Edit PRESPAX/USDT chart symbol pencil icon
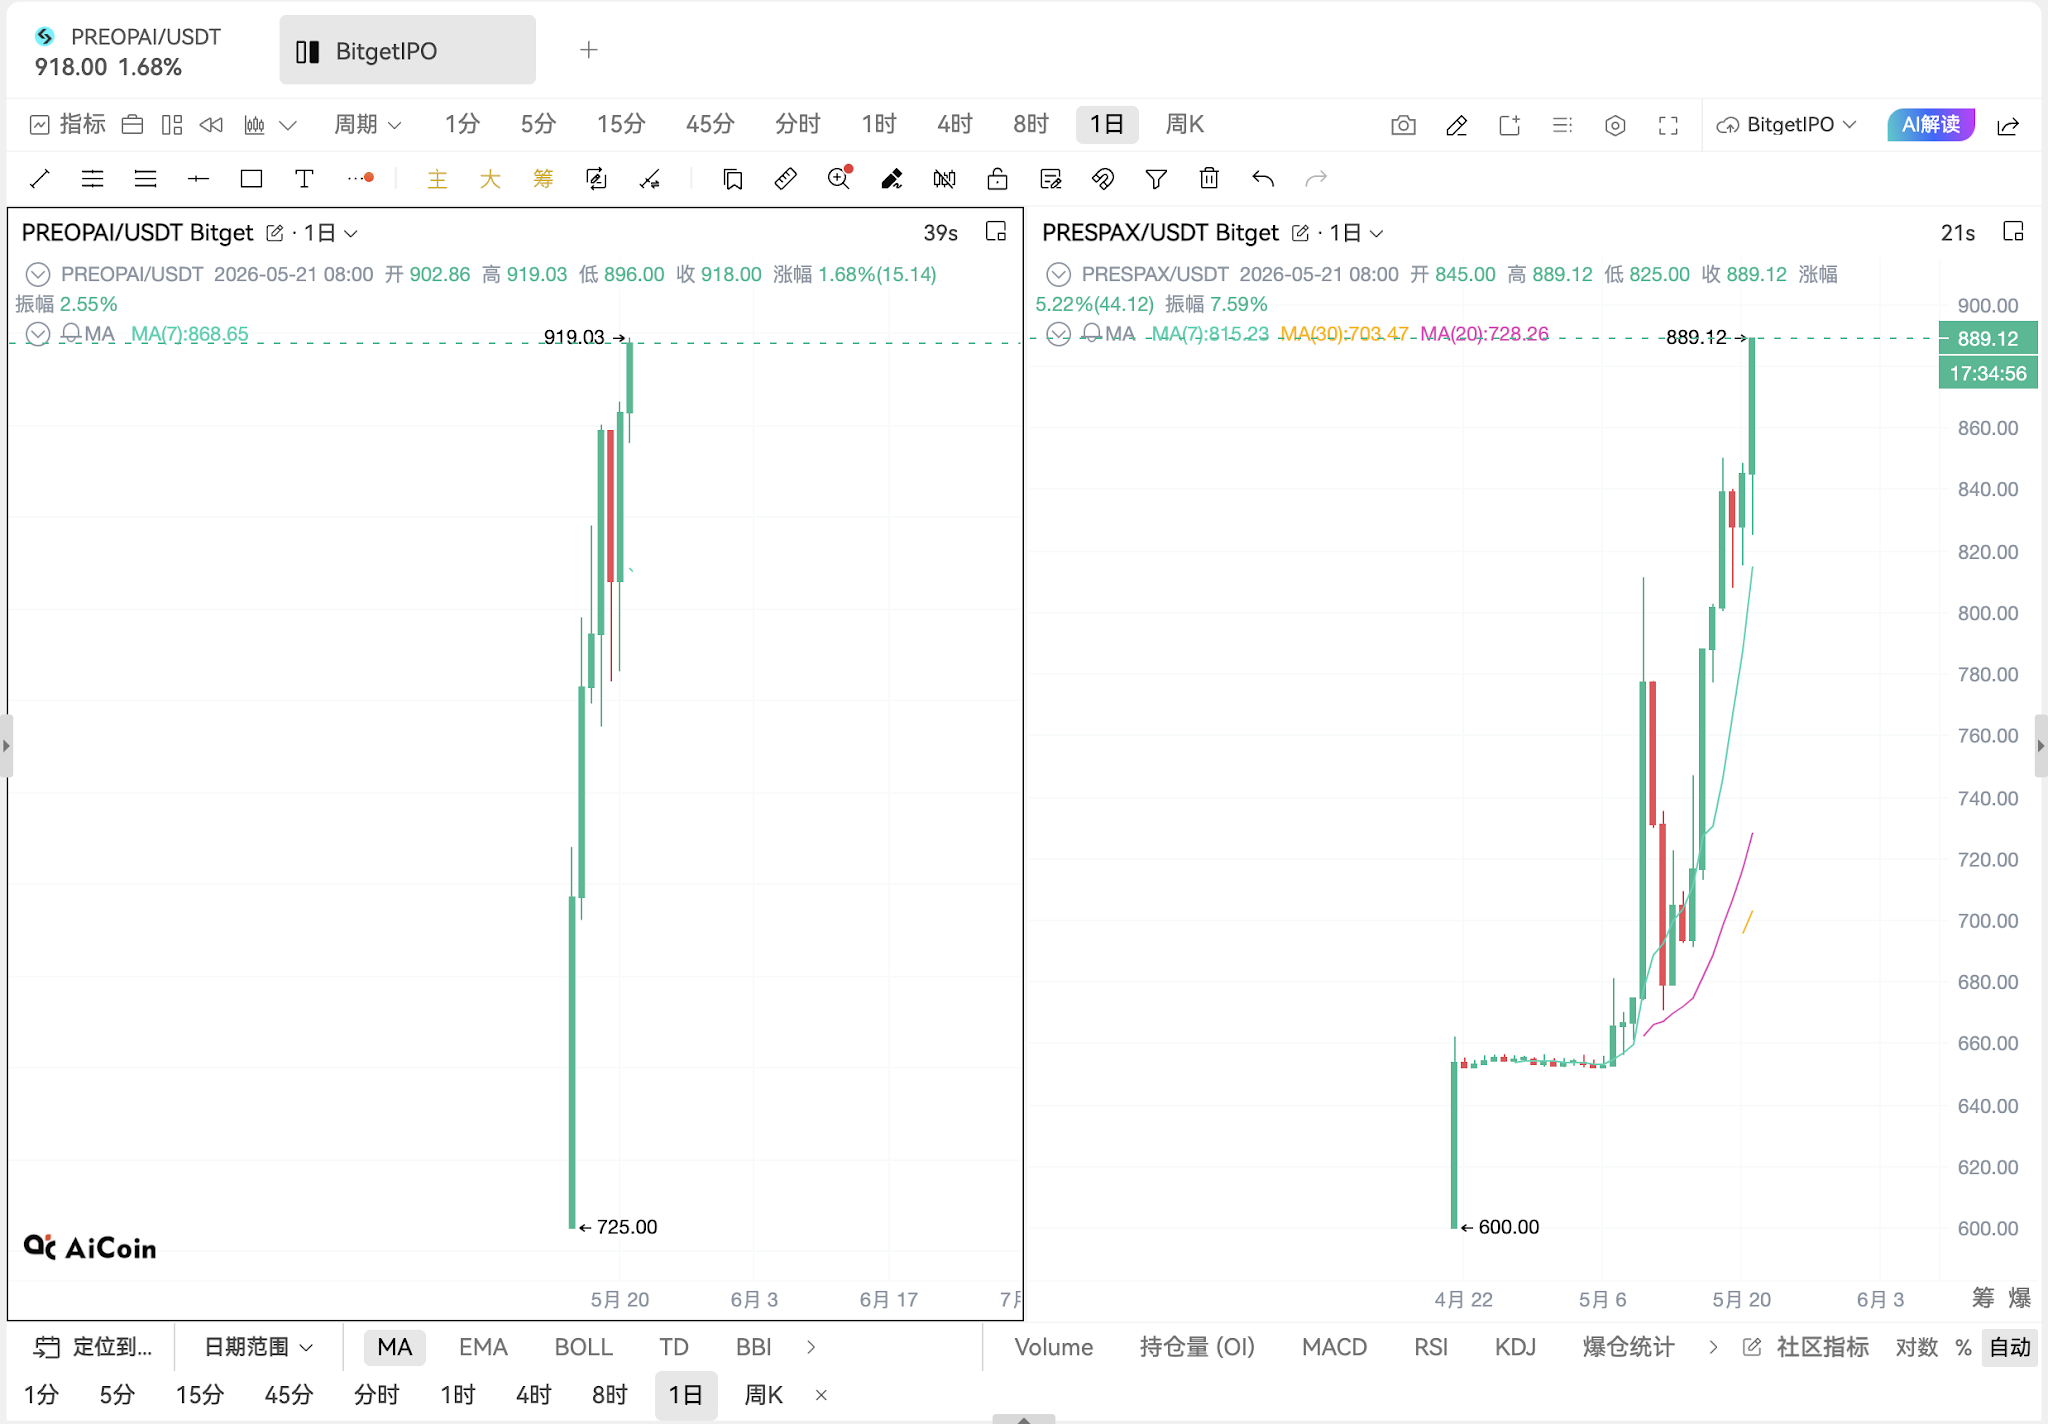Image resolution: width=2048 pixels, height=1424 pixels. pos(1300,233)
